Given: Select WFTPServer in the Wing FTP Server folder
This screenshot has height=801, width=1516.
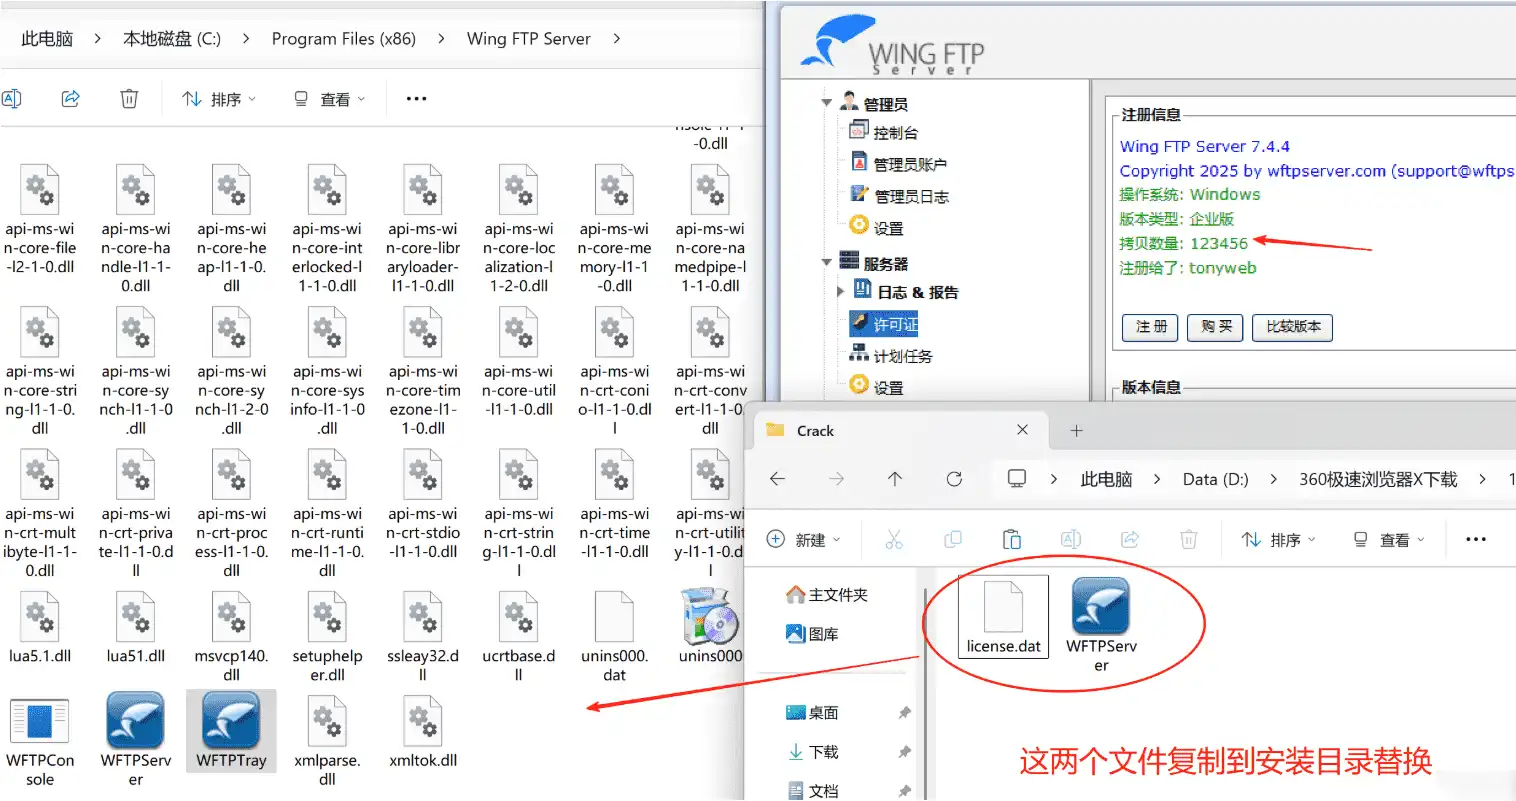Looking at the screenshot, I should pyautogui.click(x=135, y=740).
